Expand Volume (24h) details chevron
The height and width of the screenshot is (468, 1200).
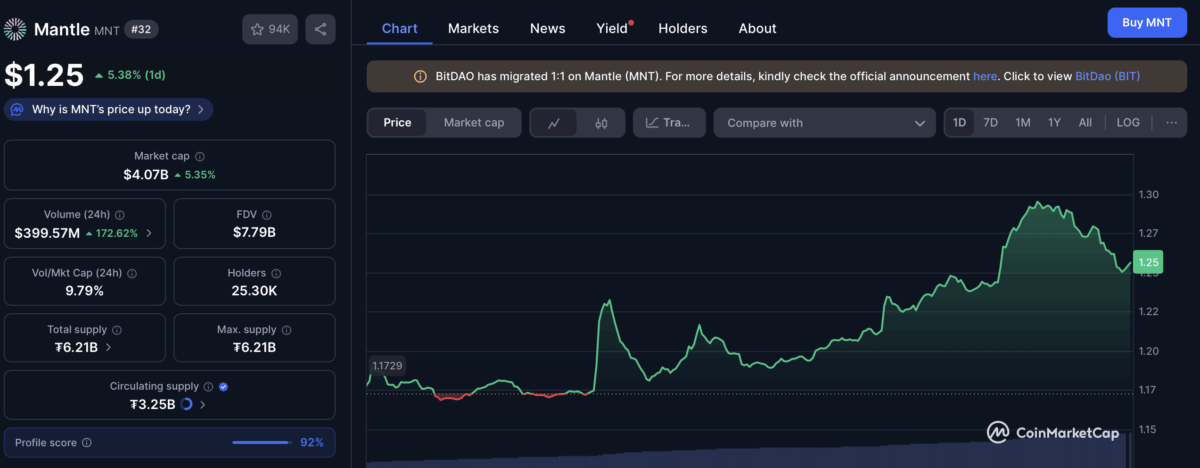pyautogui.click(x=150, y=233)
